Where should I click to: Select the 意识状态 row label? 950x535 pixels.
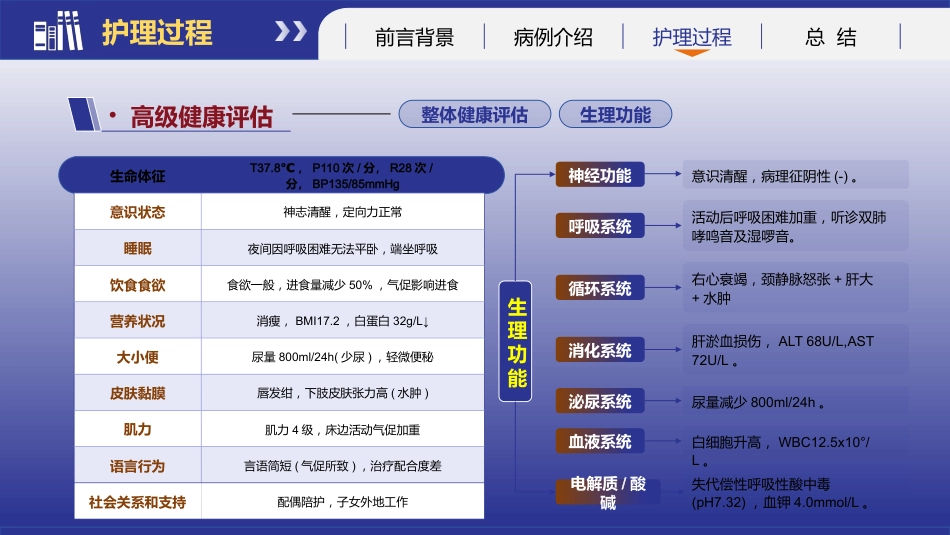pyautogui.click(x=138, y=212)
